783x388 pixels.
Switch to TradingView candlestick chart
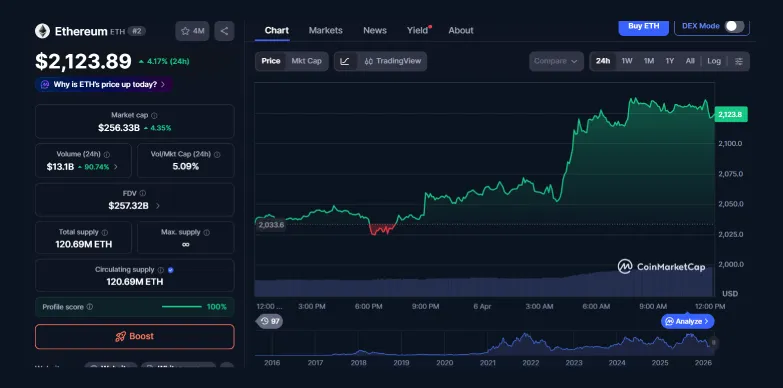pos(392,61)
